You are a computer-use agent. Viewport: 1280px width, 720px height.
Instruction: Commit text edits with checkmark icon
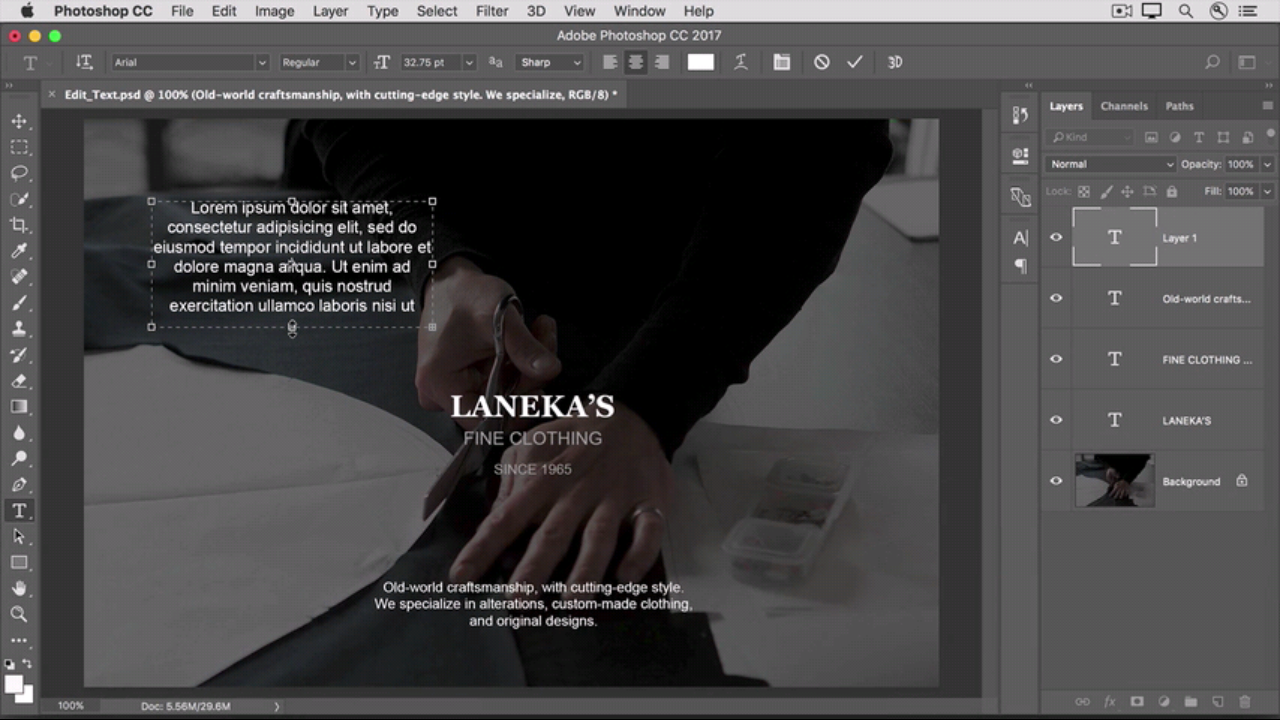[x=854, y=62]
